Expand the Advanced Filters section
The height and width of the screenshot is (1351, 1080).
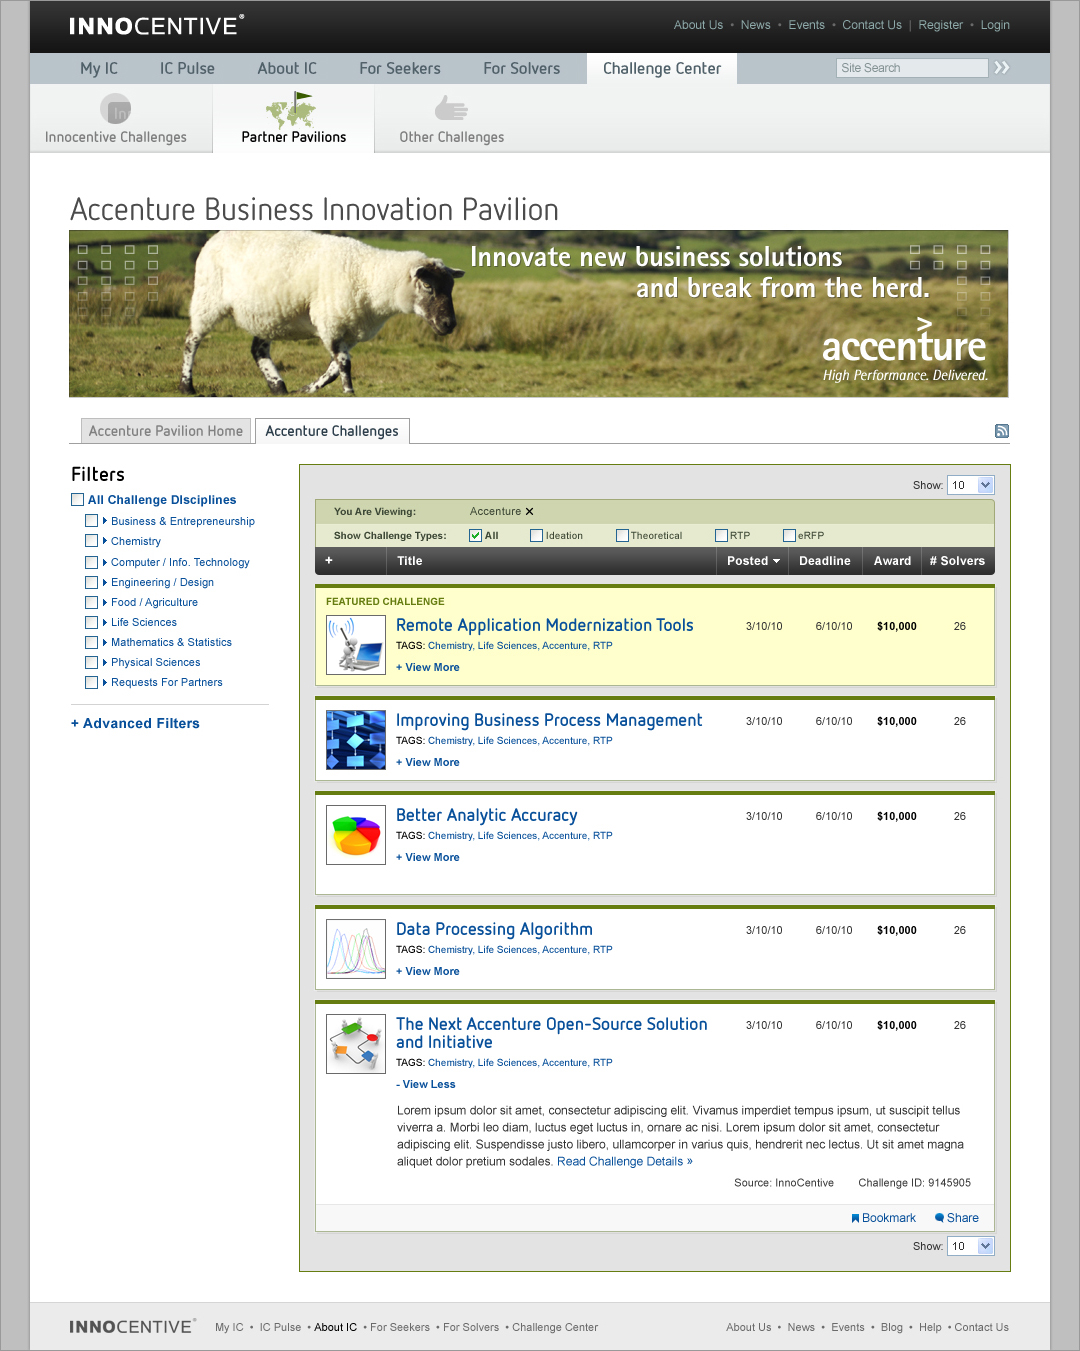[135, 723]
